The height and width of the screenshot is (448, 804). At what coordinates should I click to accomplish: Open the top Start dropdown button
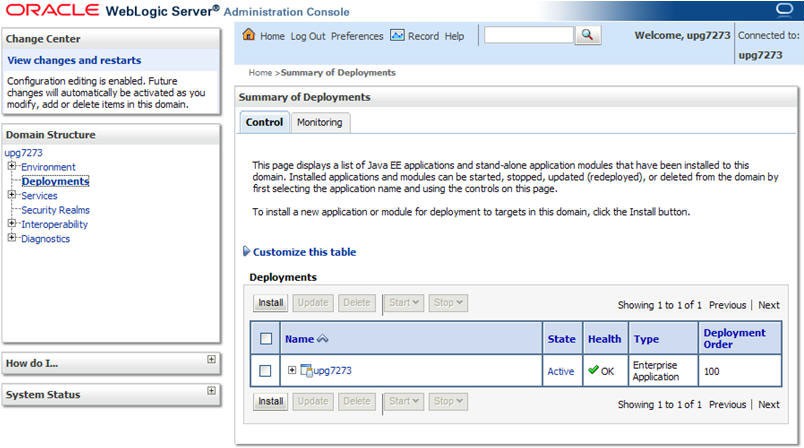click(404, 303)
